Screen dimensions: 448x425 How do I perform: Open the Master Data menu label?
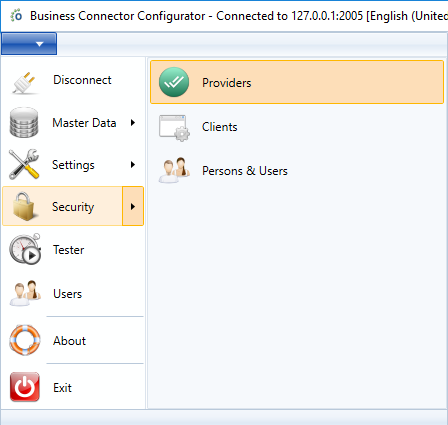(84, 123)
